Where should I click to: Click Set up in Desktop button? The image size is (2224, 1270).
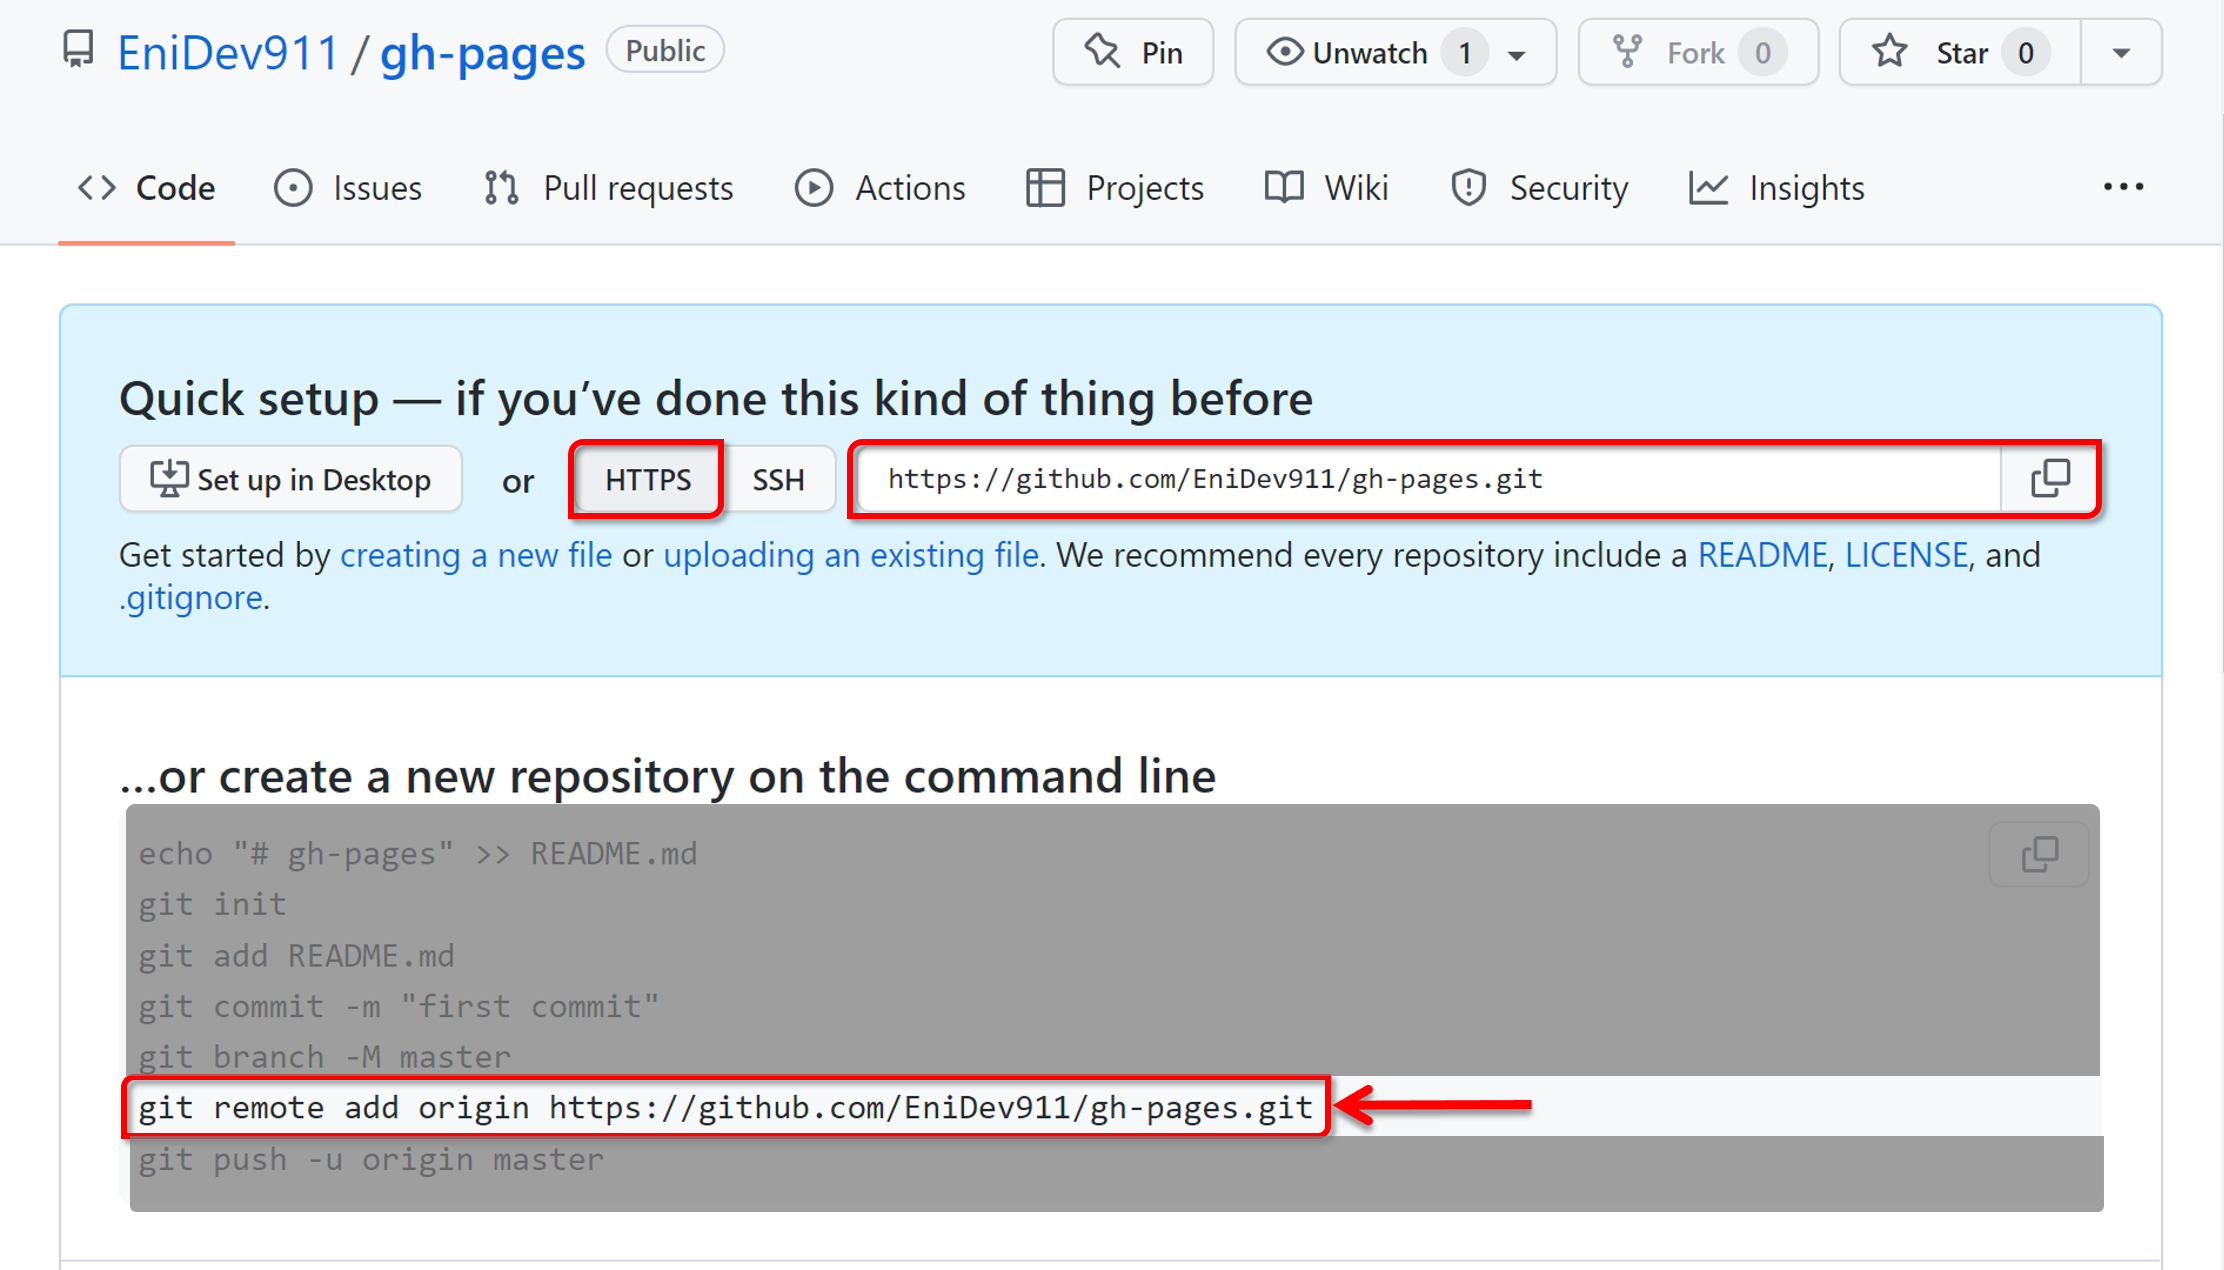pyautogui.click(x=291, y=480)
